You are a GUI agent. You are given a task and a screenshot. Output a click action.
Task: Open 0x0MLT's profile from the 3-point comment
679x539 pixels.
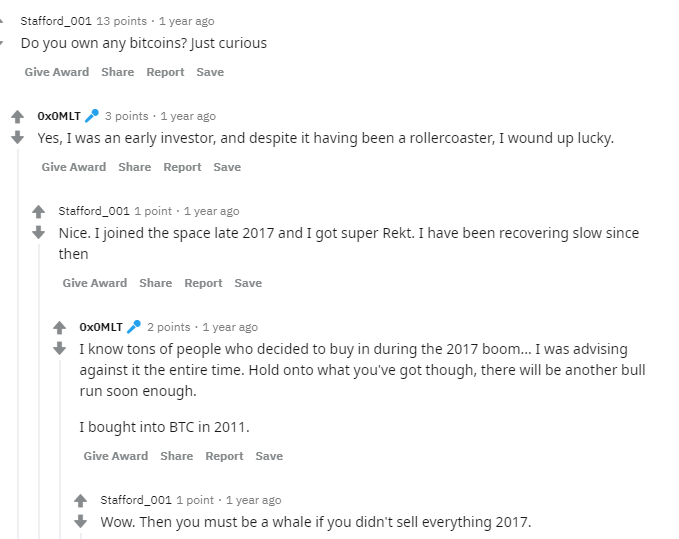click(59, 116)
